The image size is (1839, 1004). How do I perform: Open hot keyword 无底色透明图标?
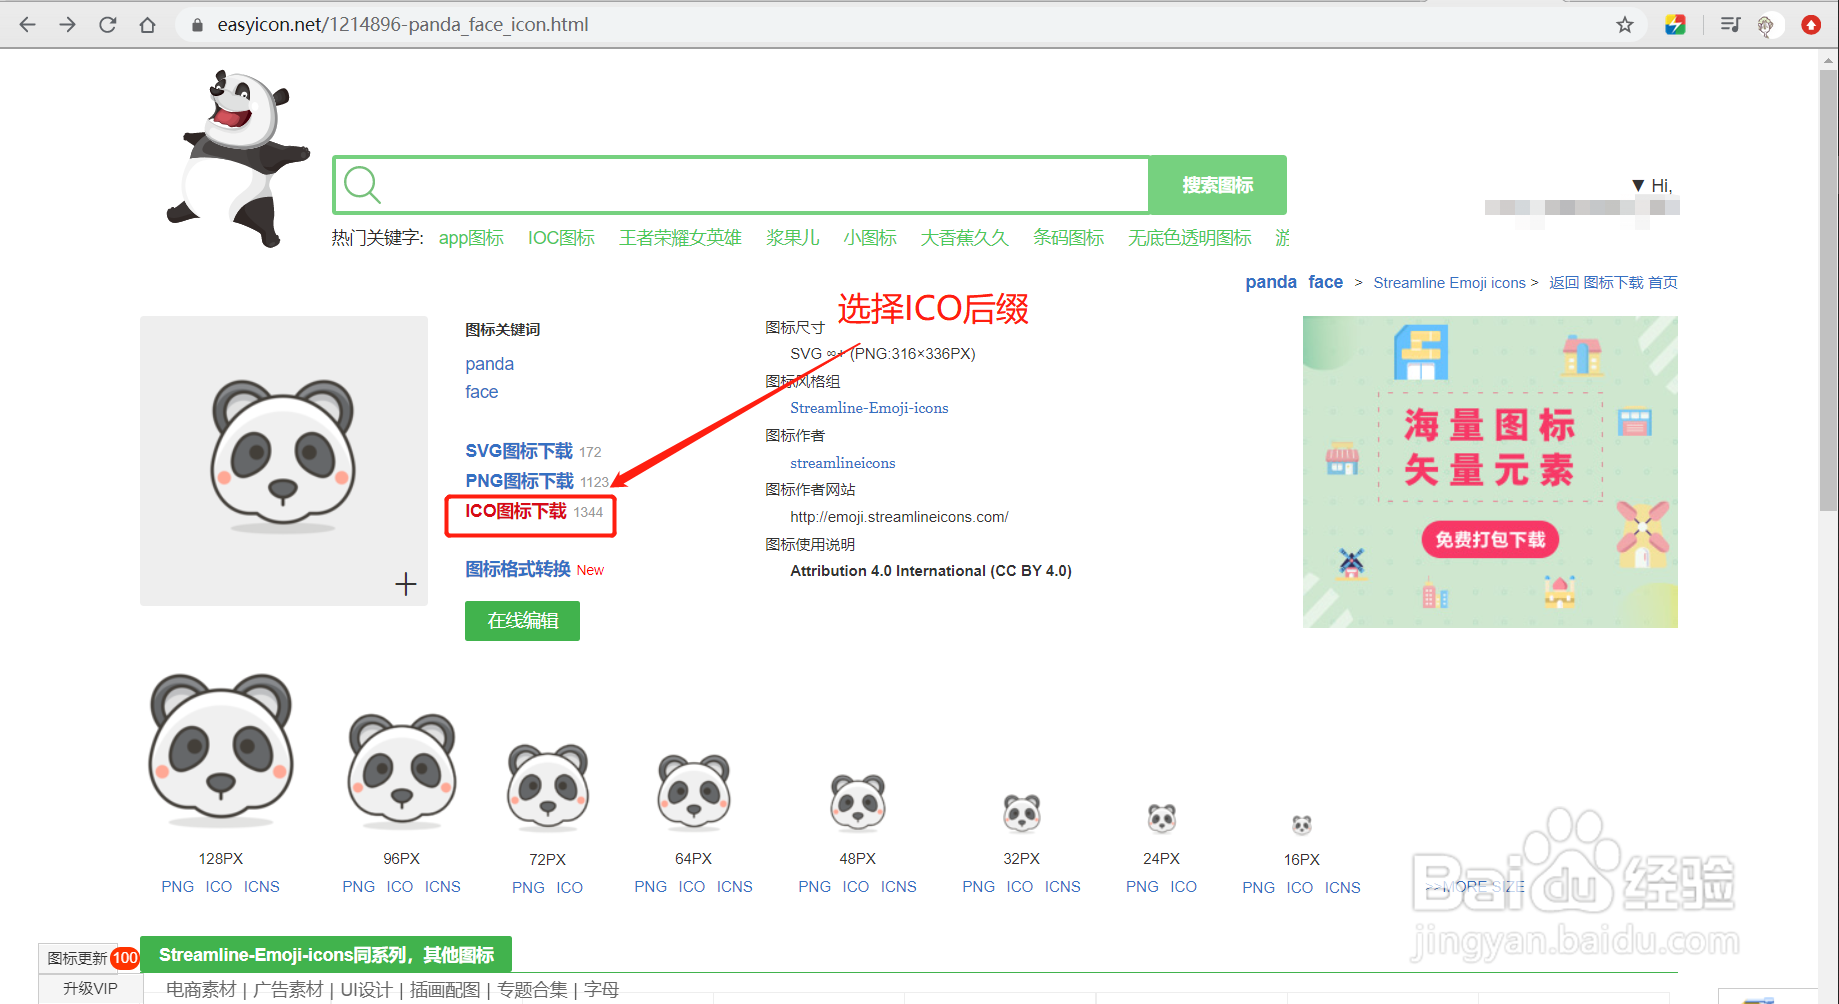tap(1189, 238)
